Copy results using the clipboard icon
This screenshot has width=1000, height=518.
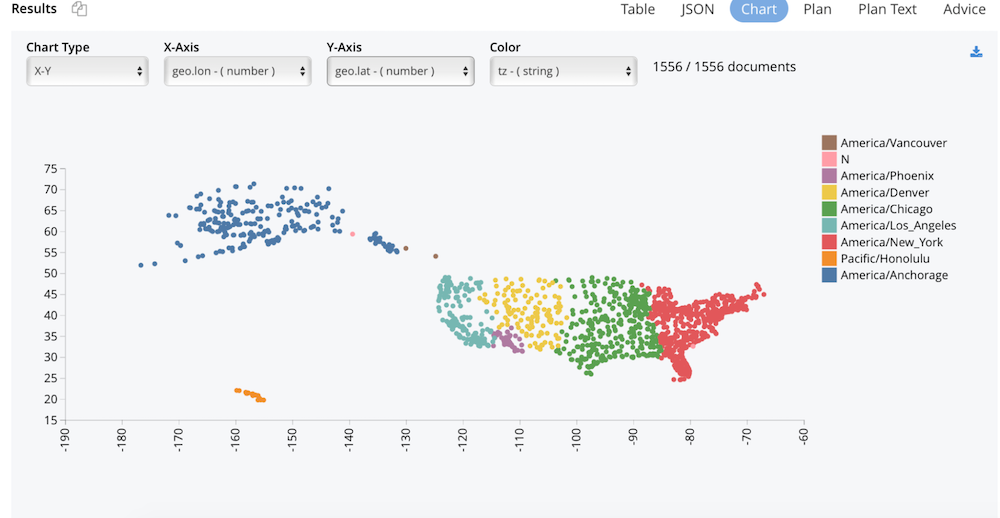(80, 9)
